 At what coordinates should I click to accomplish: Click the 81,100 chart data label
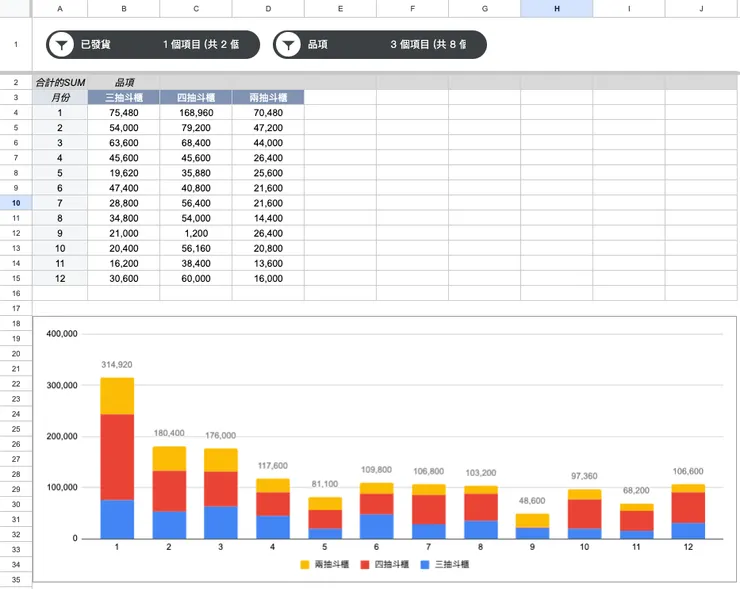click(325, 484)
